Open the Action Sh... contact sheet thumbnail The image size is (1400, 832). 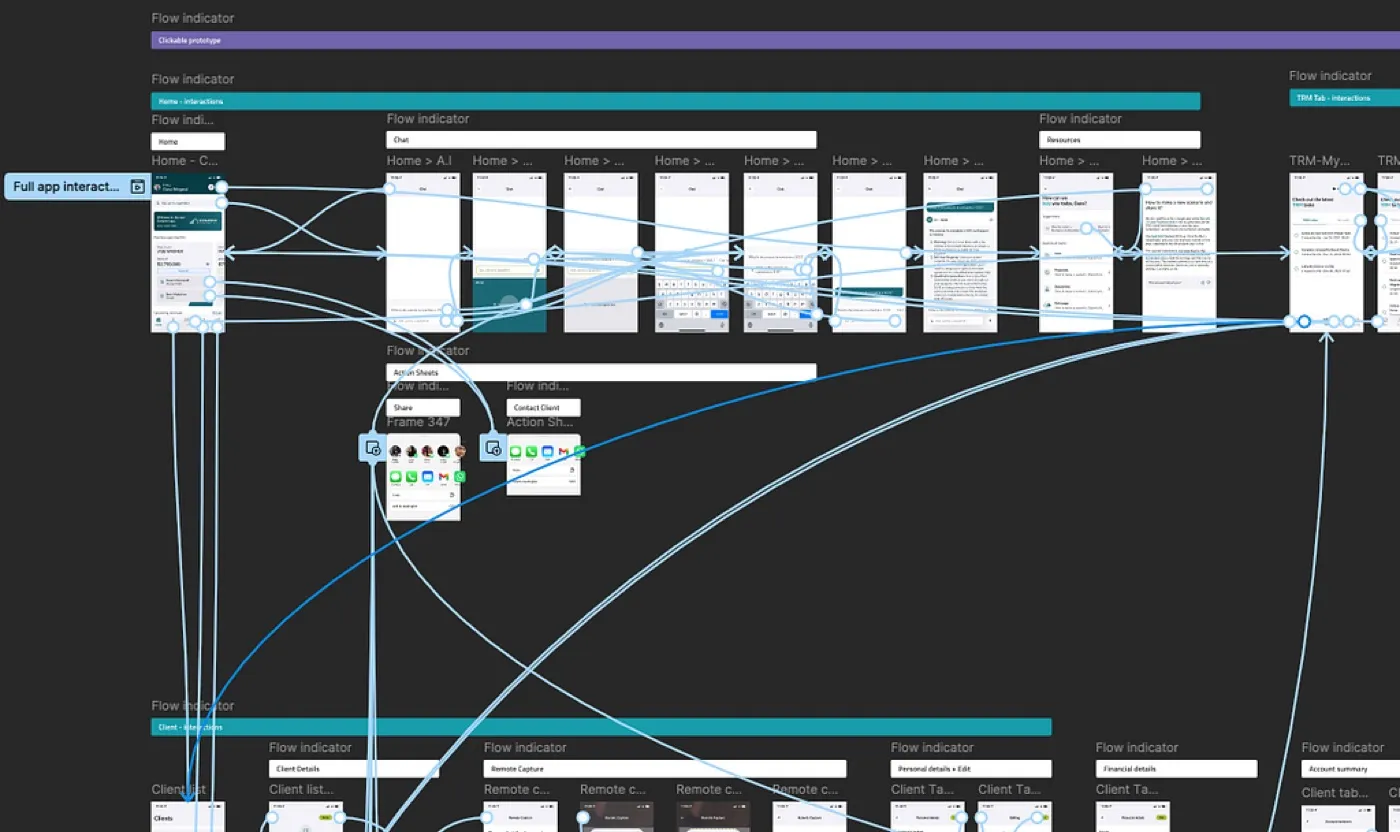click(543, 465)
